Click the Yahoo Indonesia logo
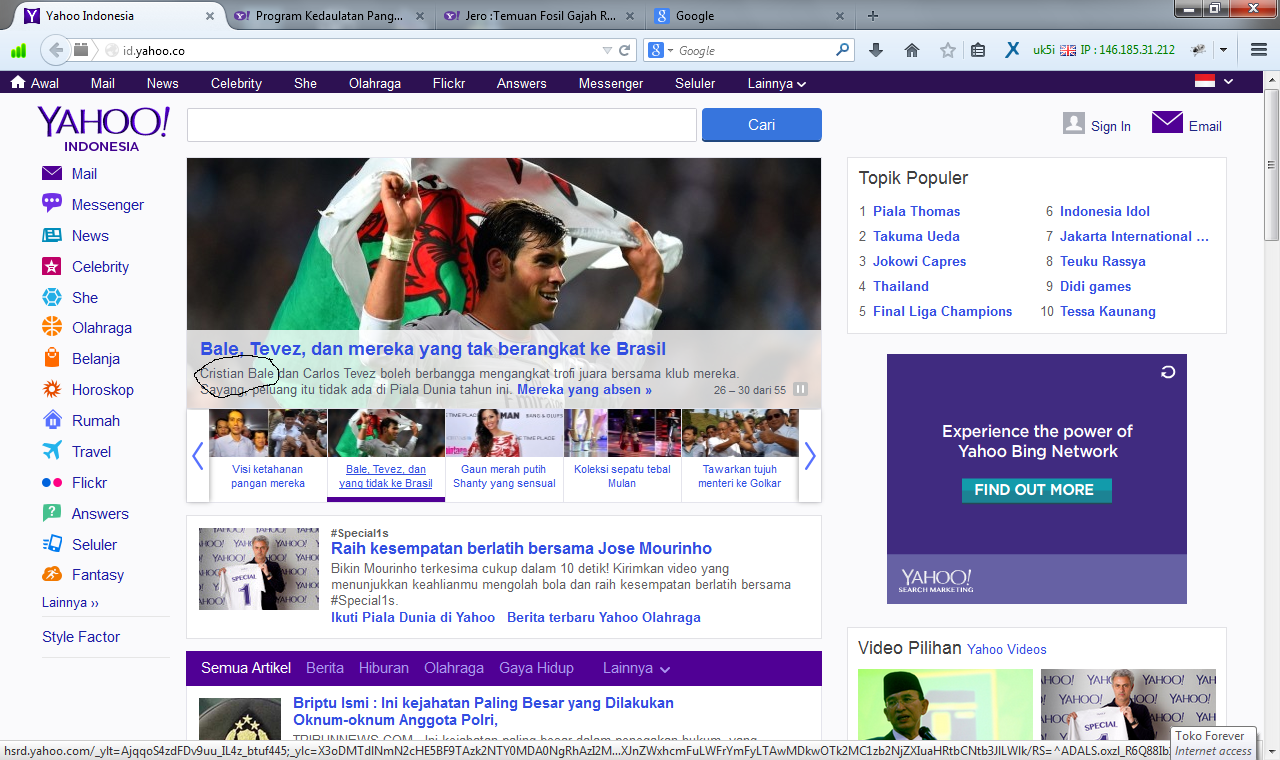1280x760 pixels. coord(102,129)
